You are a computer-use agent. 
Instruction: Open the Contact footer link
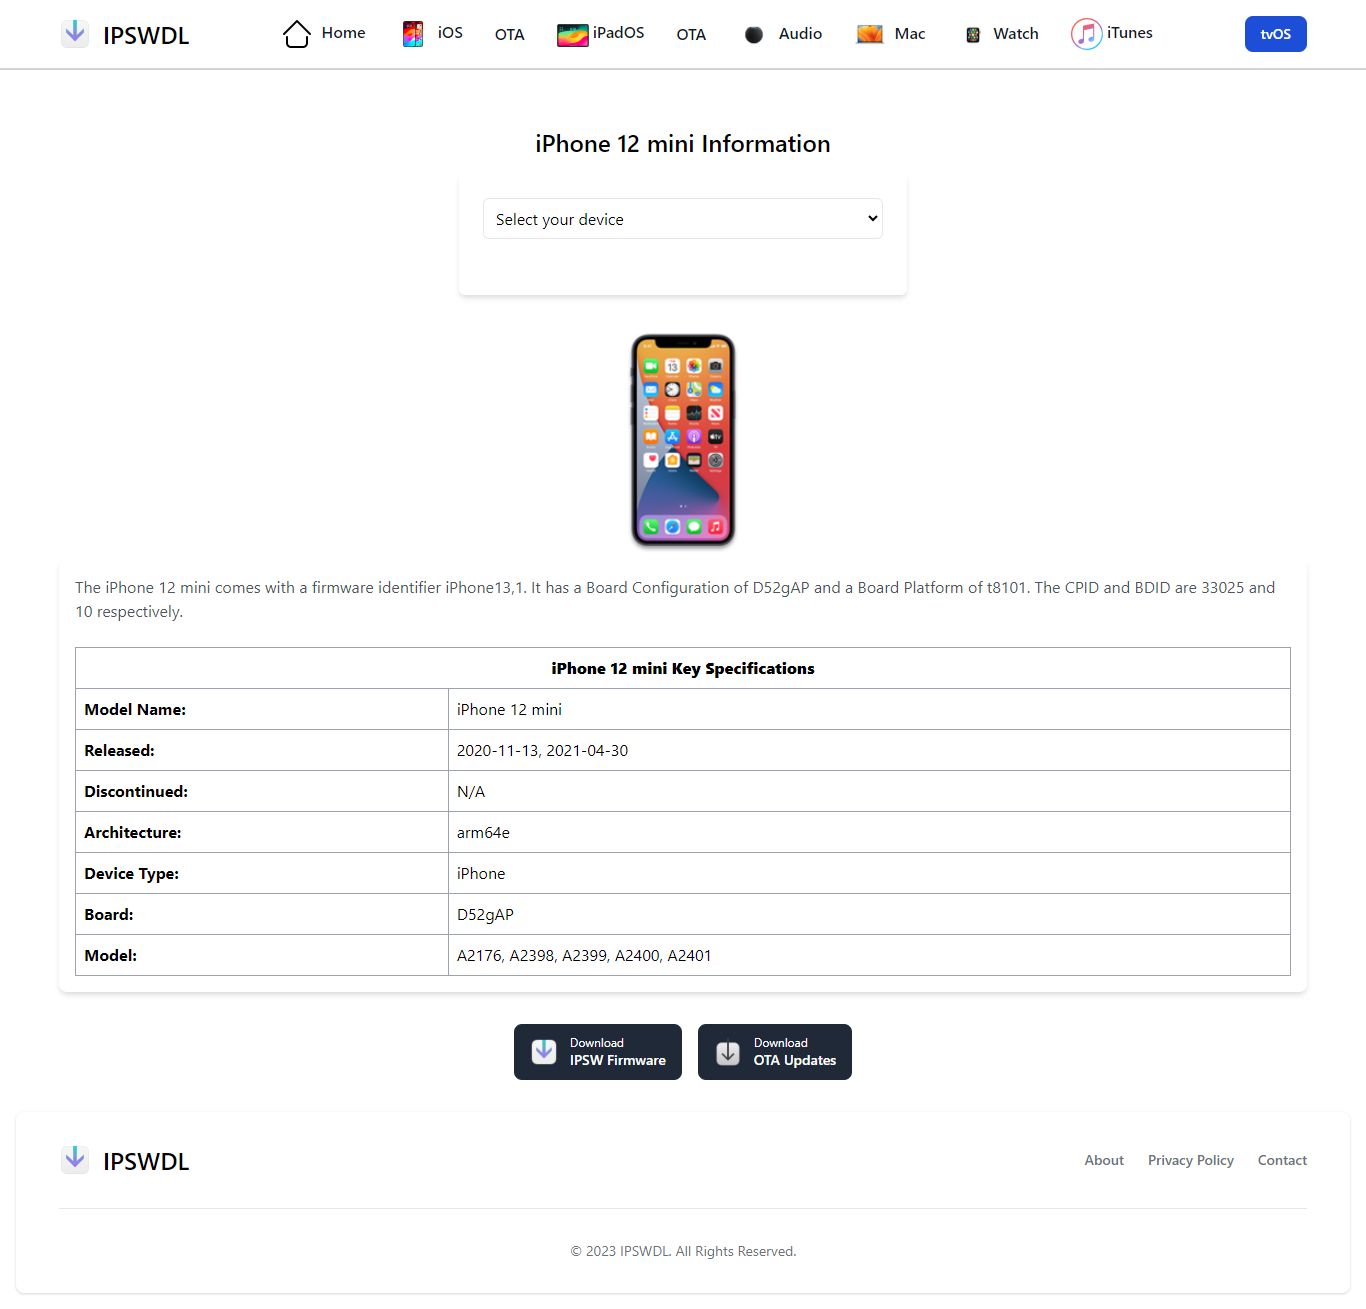point(1282,1160)
